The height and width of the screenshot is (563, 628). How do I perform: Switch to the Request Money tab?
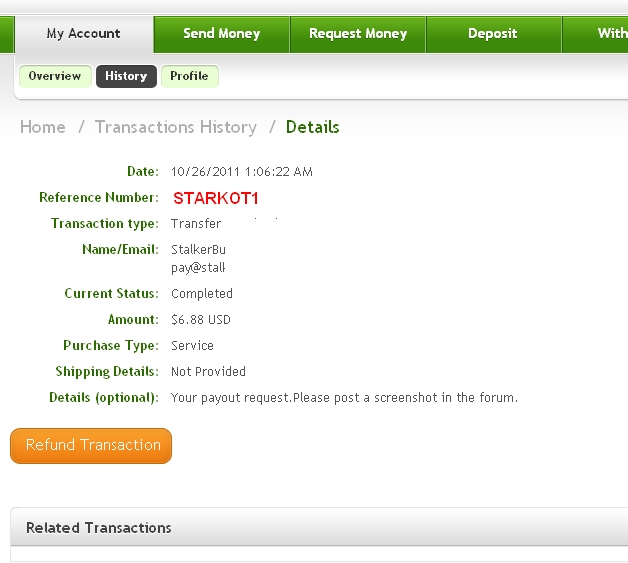click(x=357, y=34)
